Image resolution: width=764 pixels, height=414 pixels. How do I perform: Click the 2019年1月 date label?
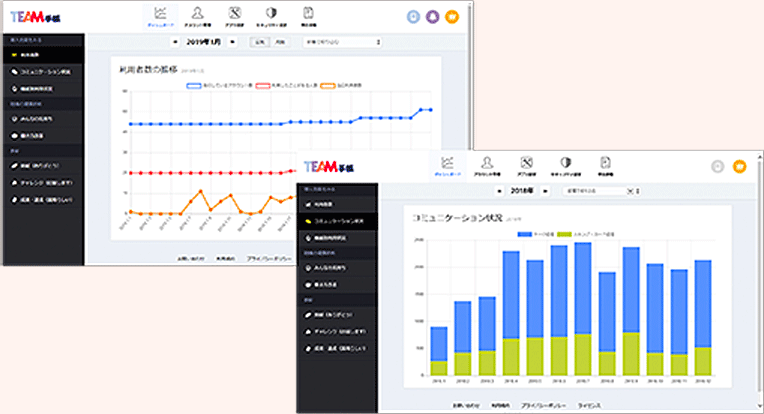204,42
